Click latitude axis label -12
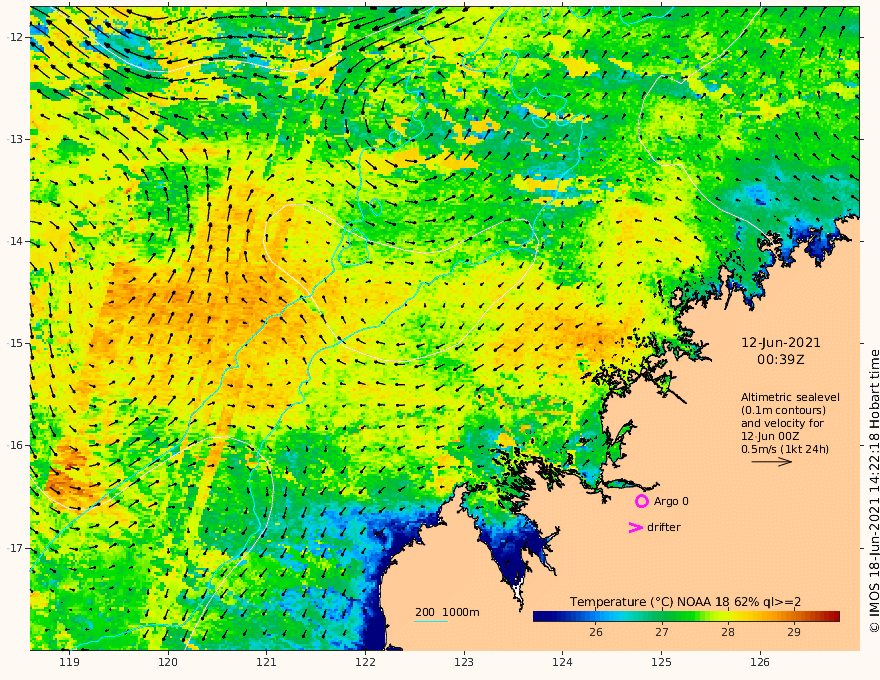 (15, 37)
